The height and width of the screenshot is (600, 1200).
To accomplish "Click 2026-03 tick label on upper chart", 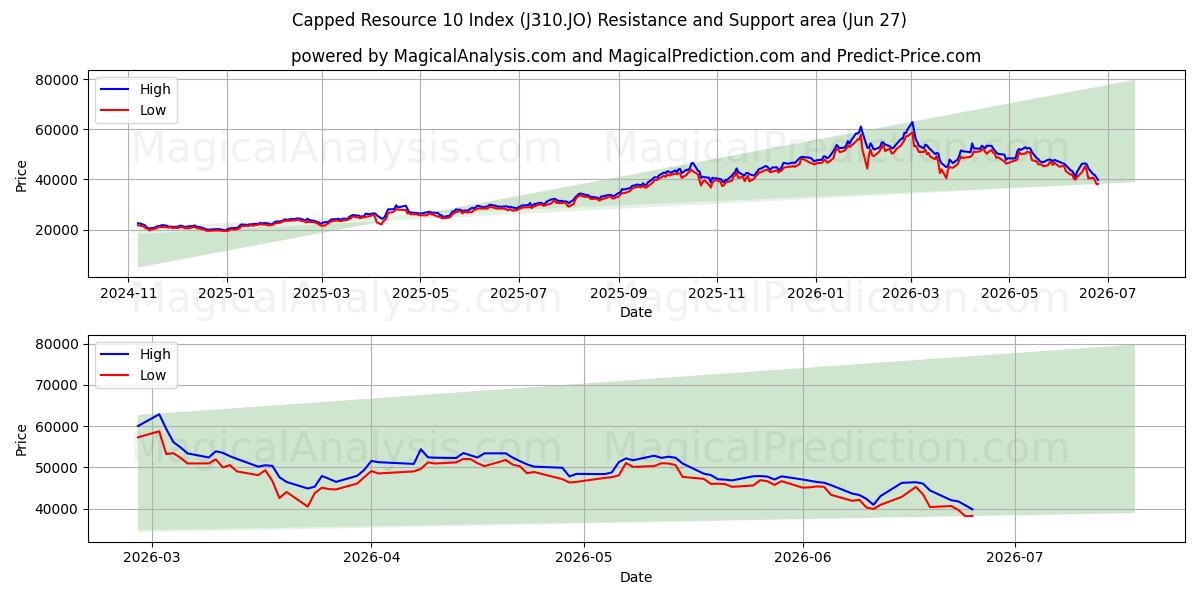I will (x=910, y=294).
